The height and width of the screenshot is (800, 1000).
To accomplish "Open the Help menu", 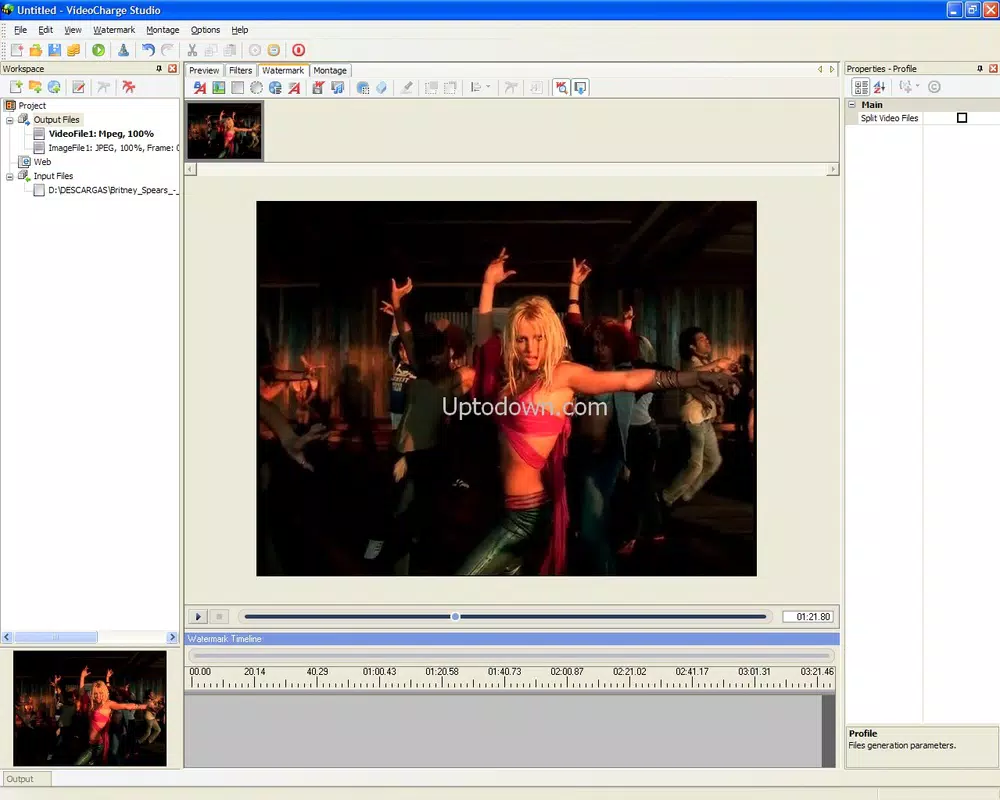I will 240,30.
